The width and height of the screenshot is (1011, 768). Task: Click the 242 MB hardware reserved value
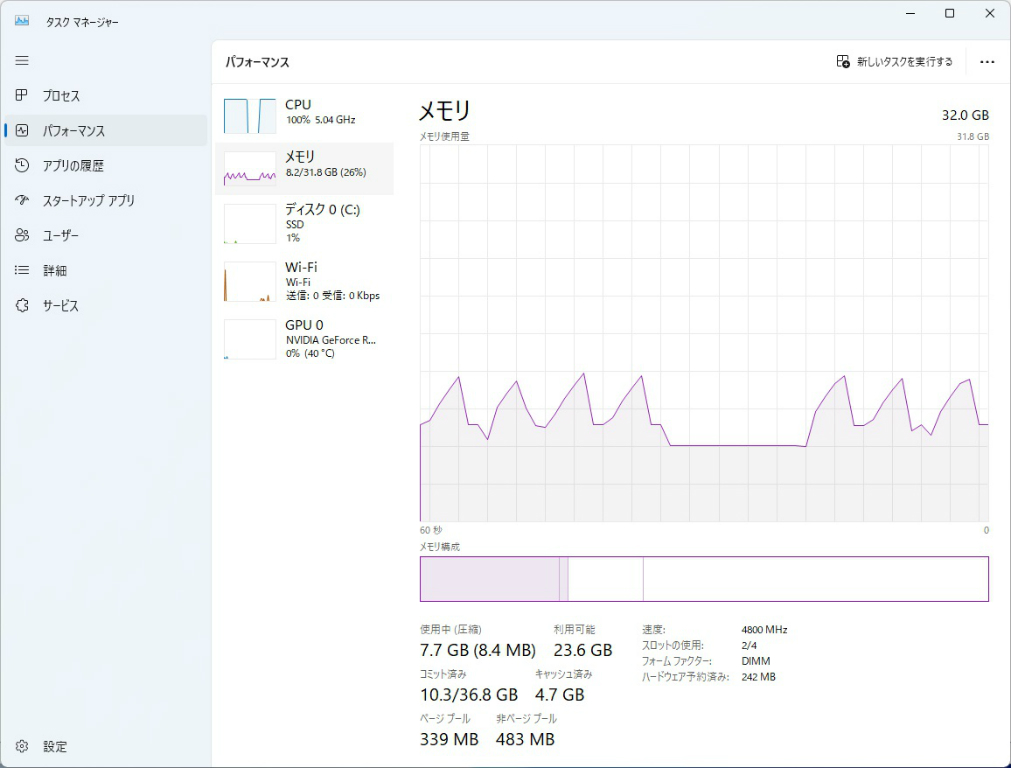(758, 677)
